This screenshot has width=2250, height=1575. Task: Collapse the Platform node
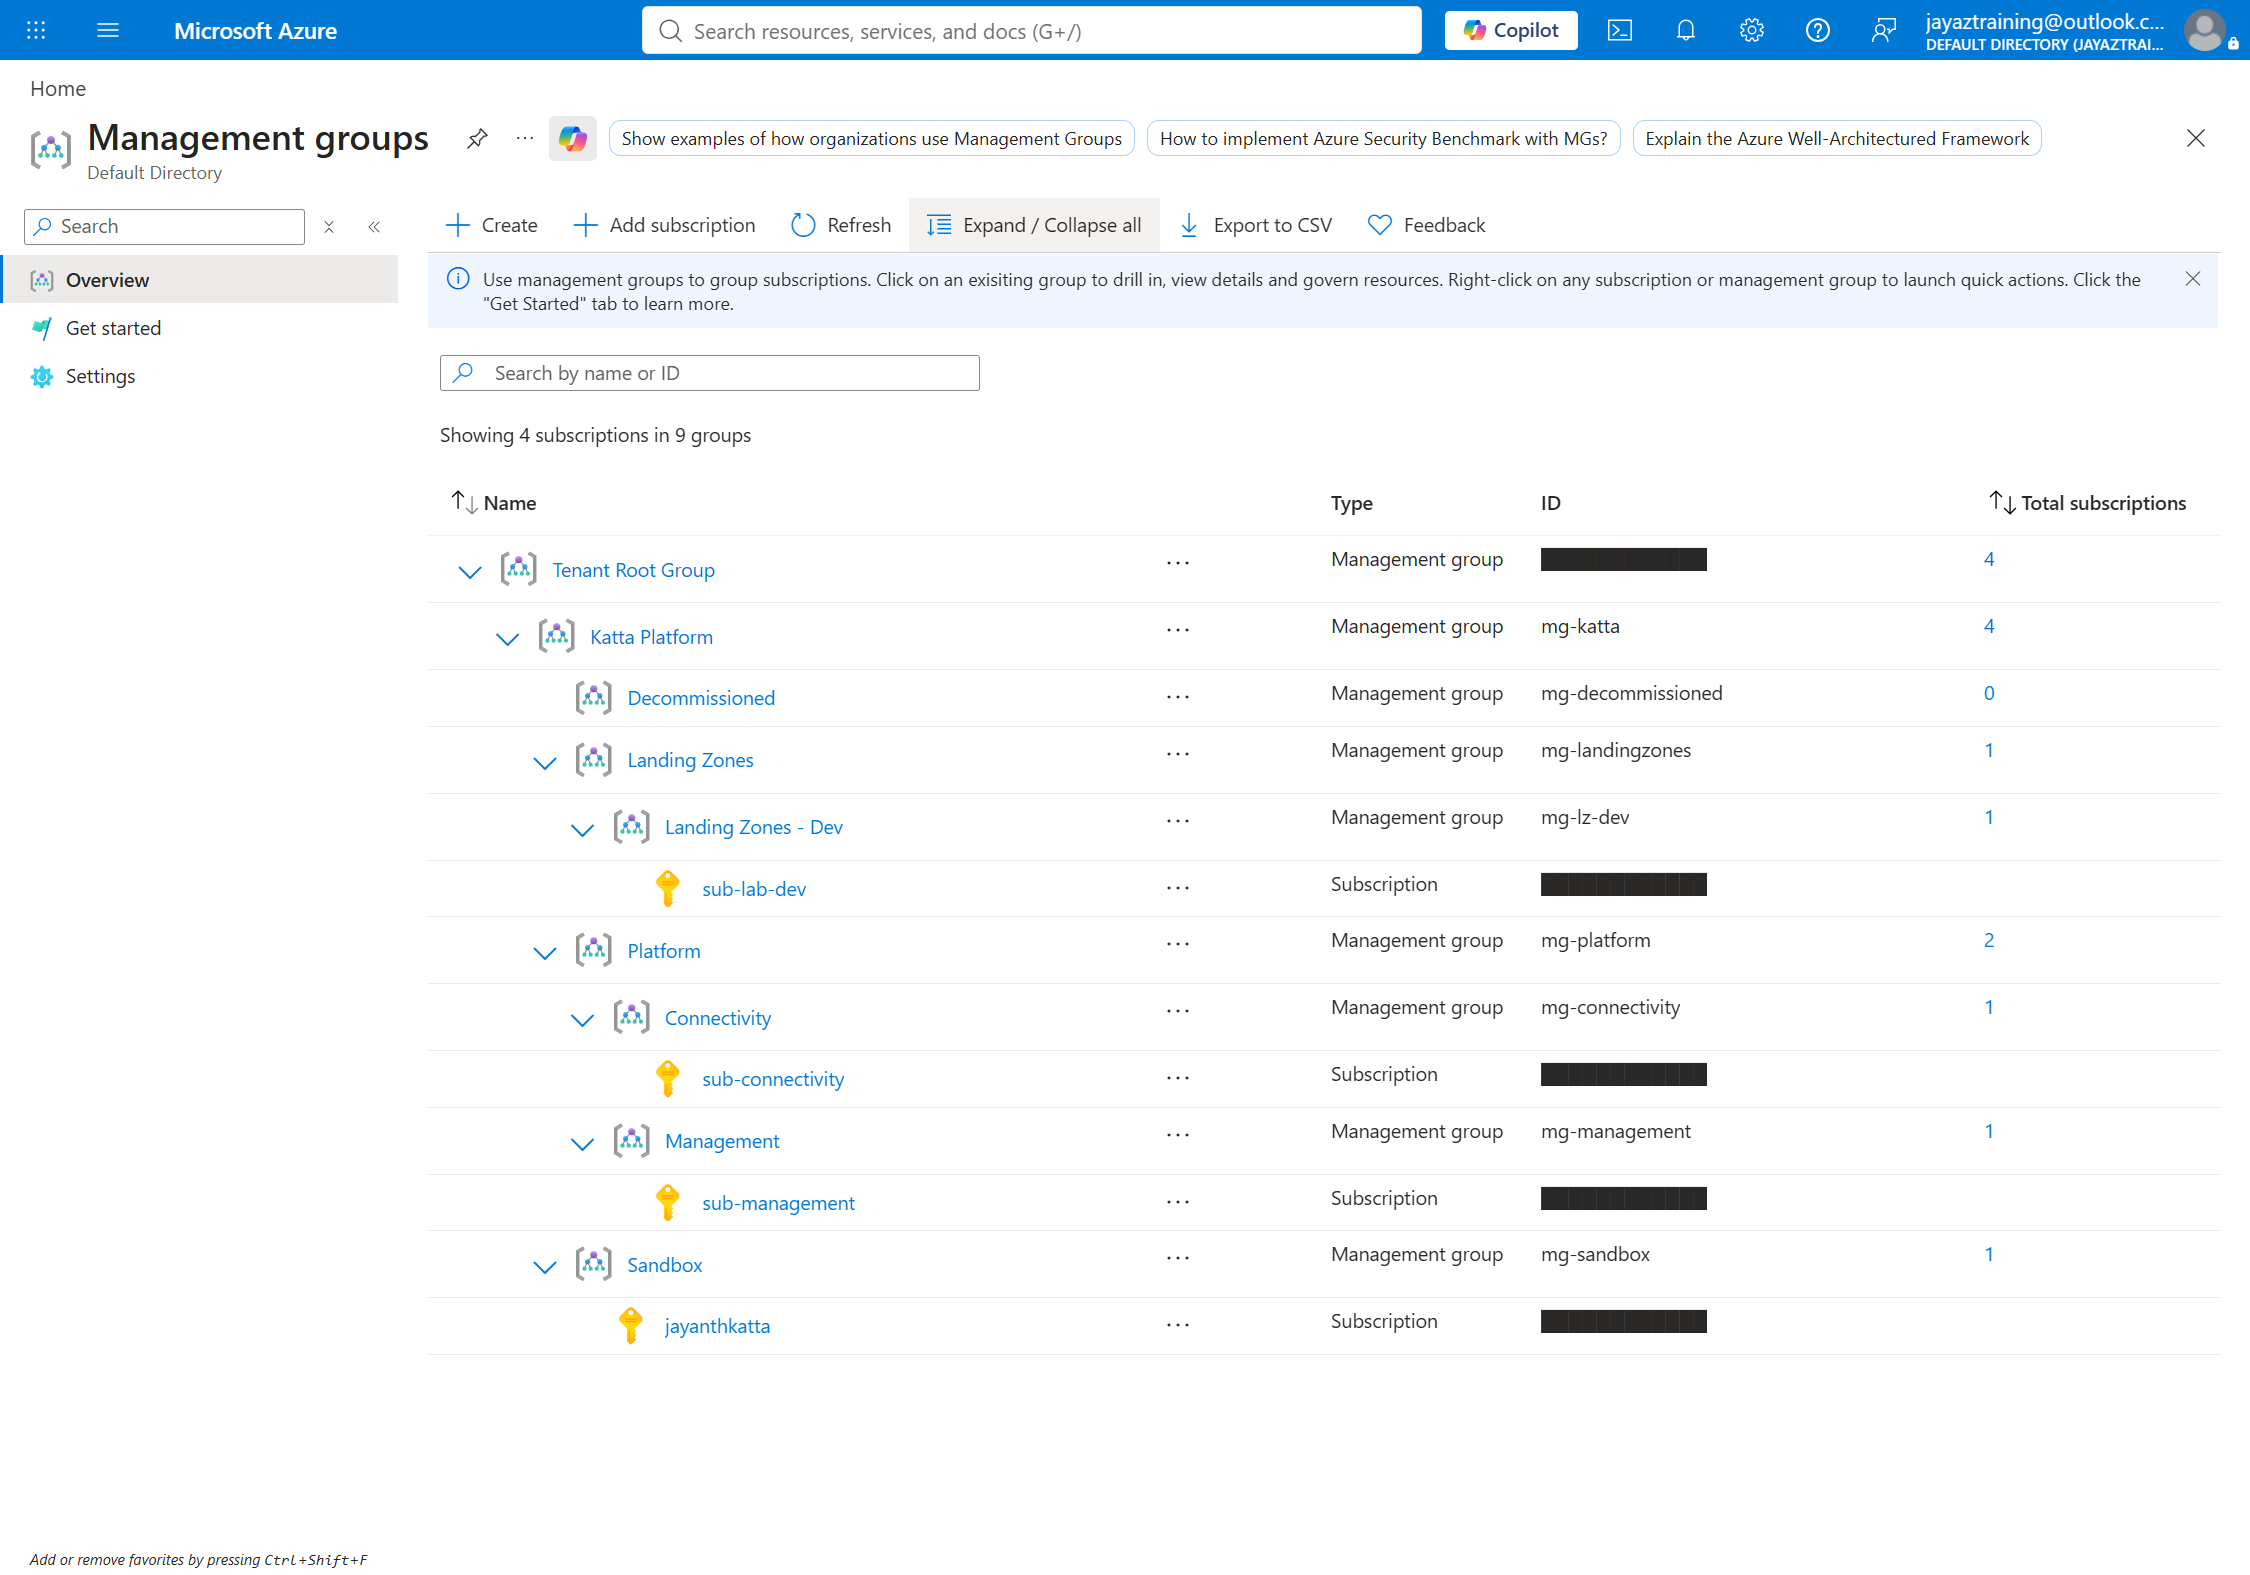(x=545, y=953)
